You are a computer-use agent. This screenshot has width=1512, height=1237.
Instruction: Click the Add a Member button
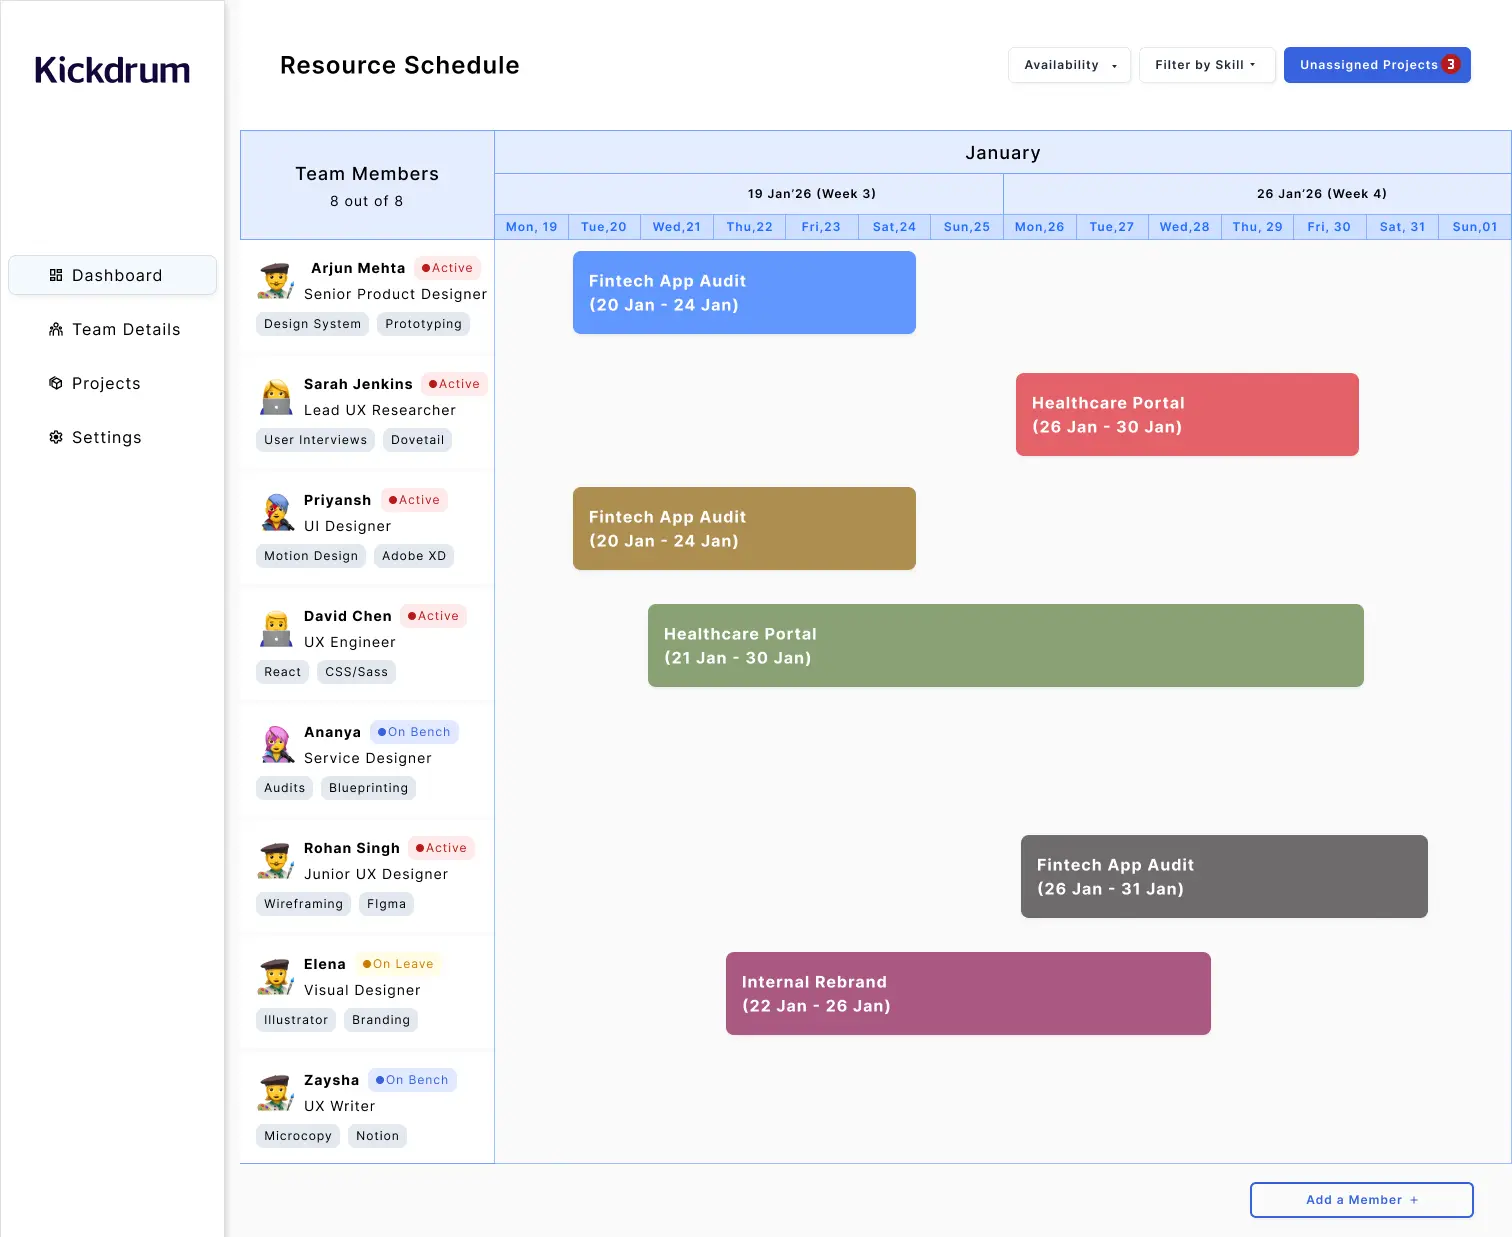1361,1199
